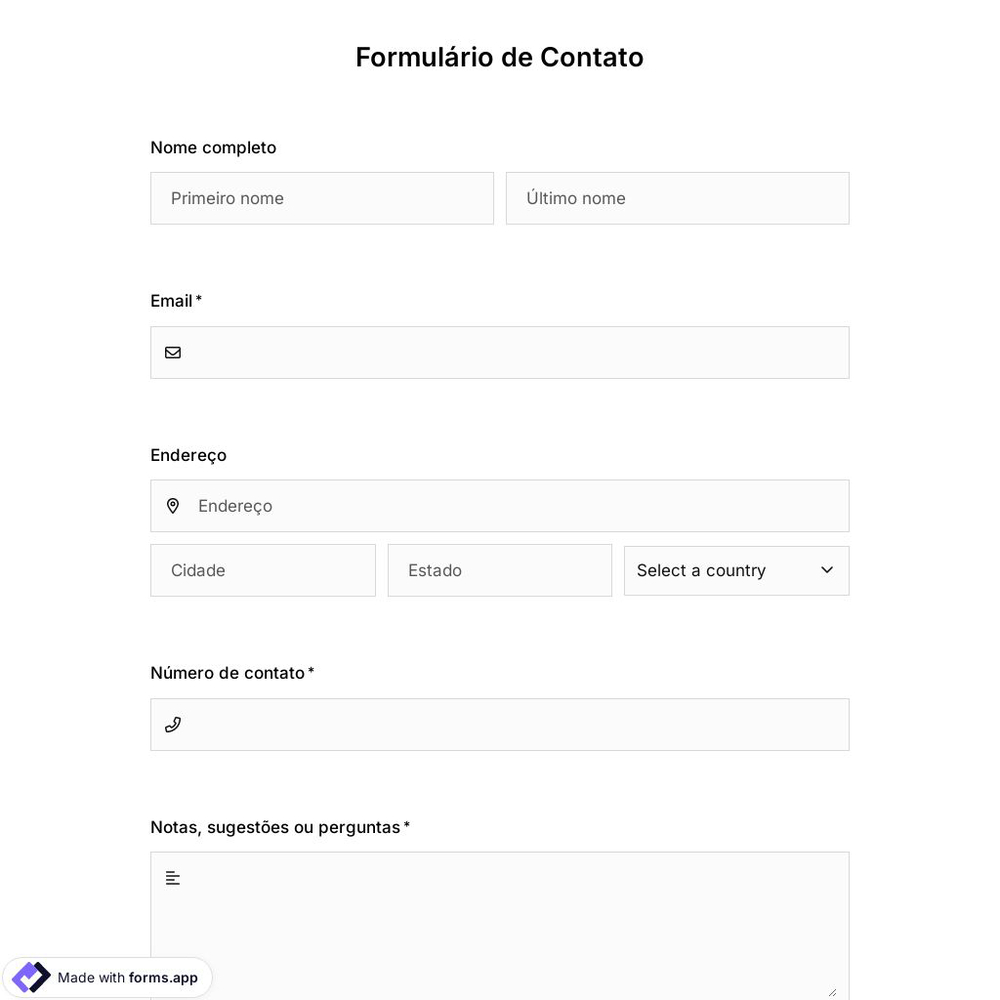1000x1000 pixels.
Task: Click the "Último nome" input field
Action: (677, 198)
